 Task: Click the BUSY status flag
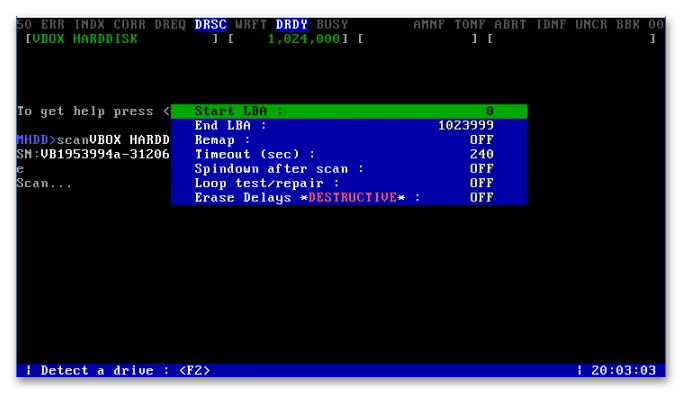(x=332, y=25)
